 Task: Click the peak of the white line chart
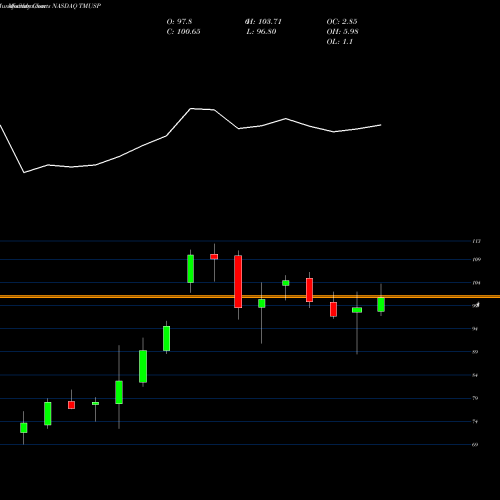coord(191,109)
